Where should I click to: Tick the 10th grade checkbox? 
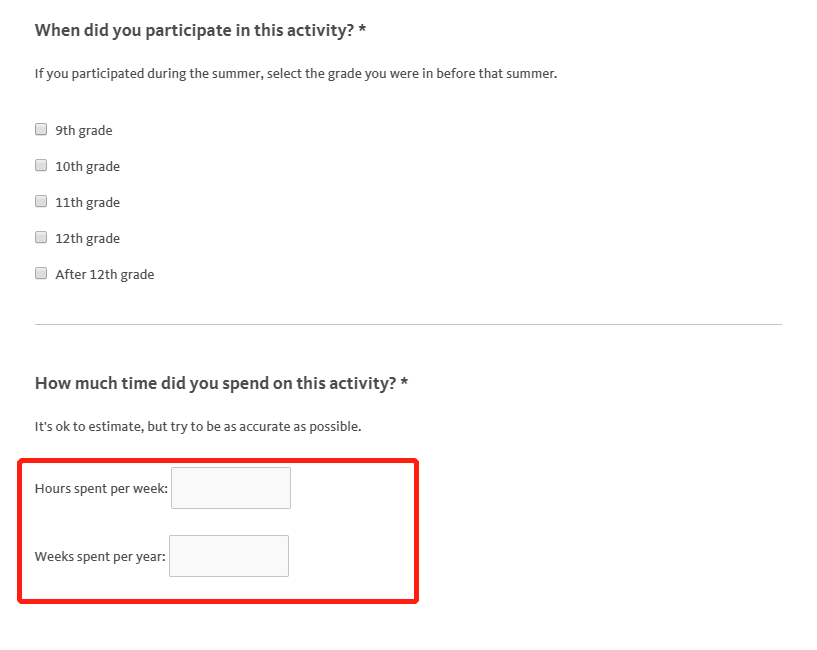41,165
